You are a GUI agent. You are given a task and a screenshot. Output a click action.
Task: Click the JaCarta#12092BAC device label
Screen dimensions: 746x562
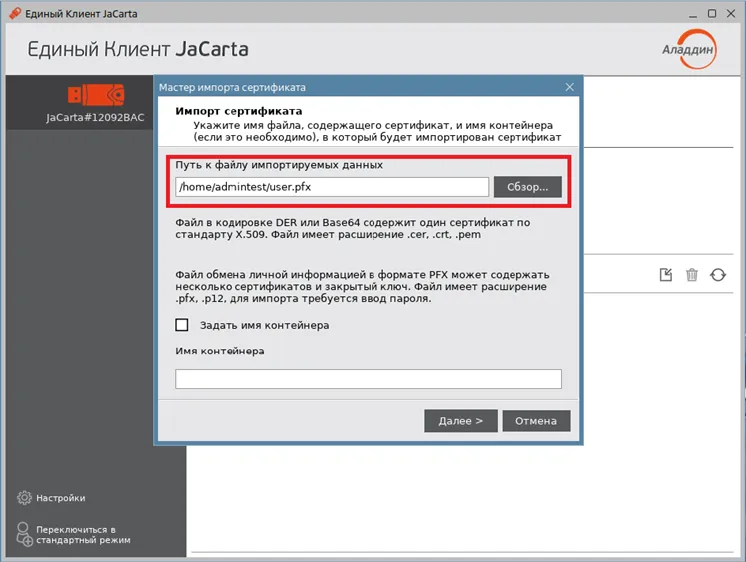tap(95, 118)
